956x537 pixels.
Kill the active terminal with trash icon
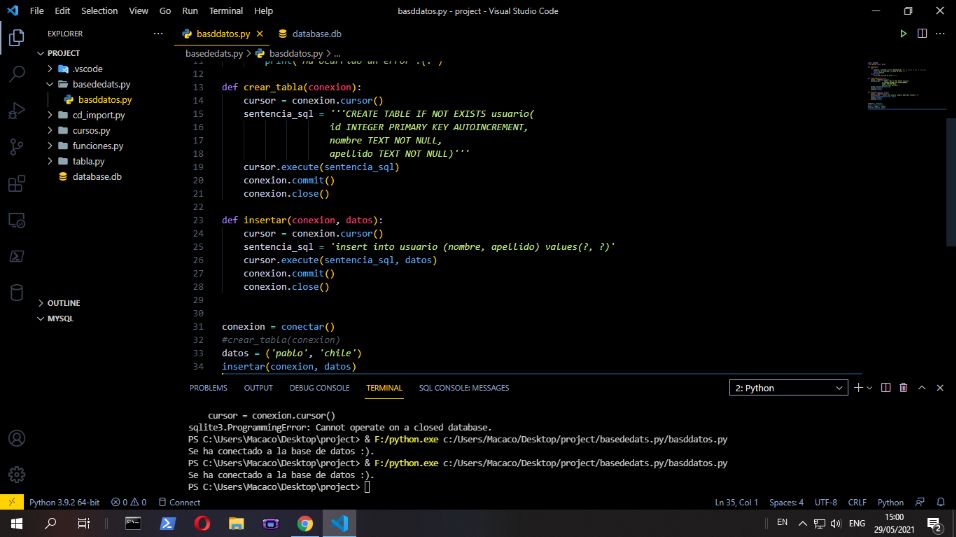903,388
